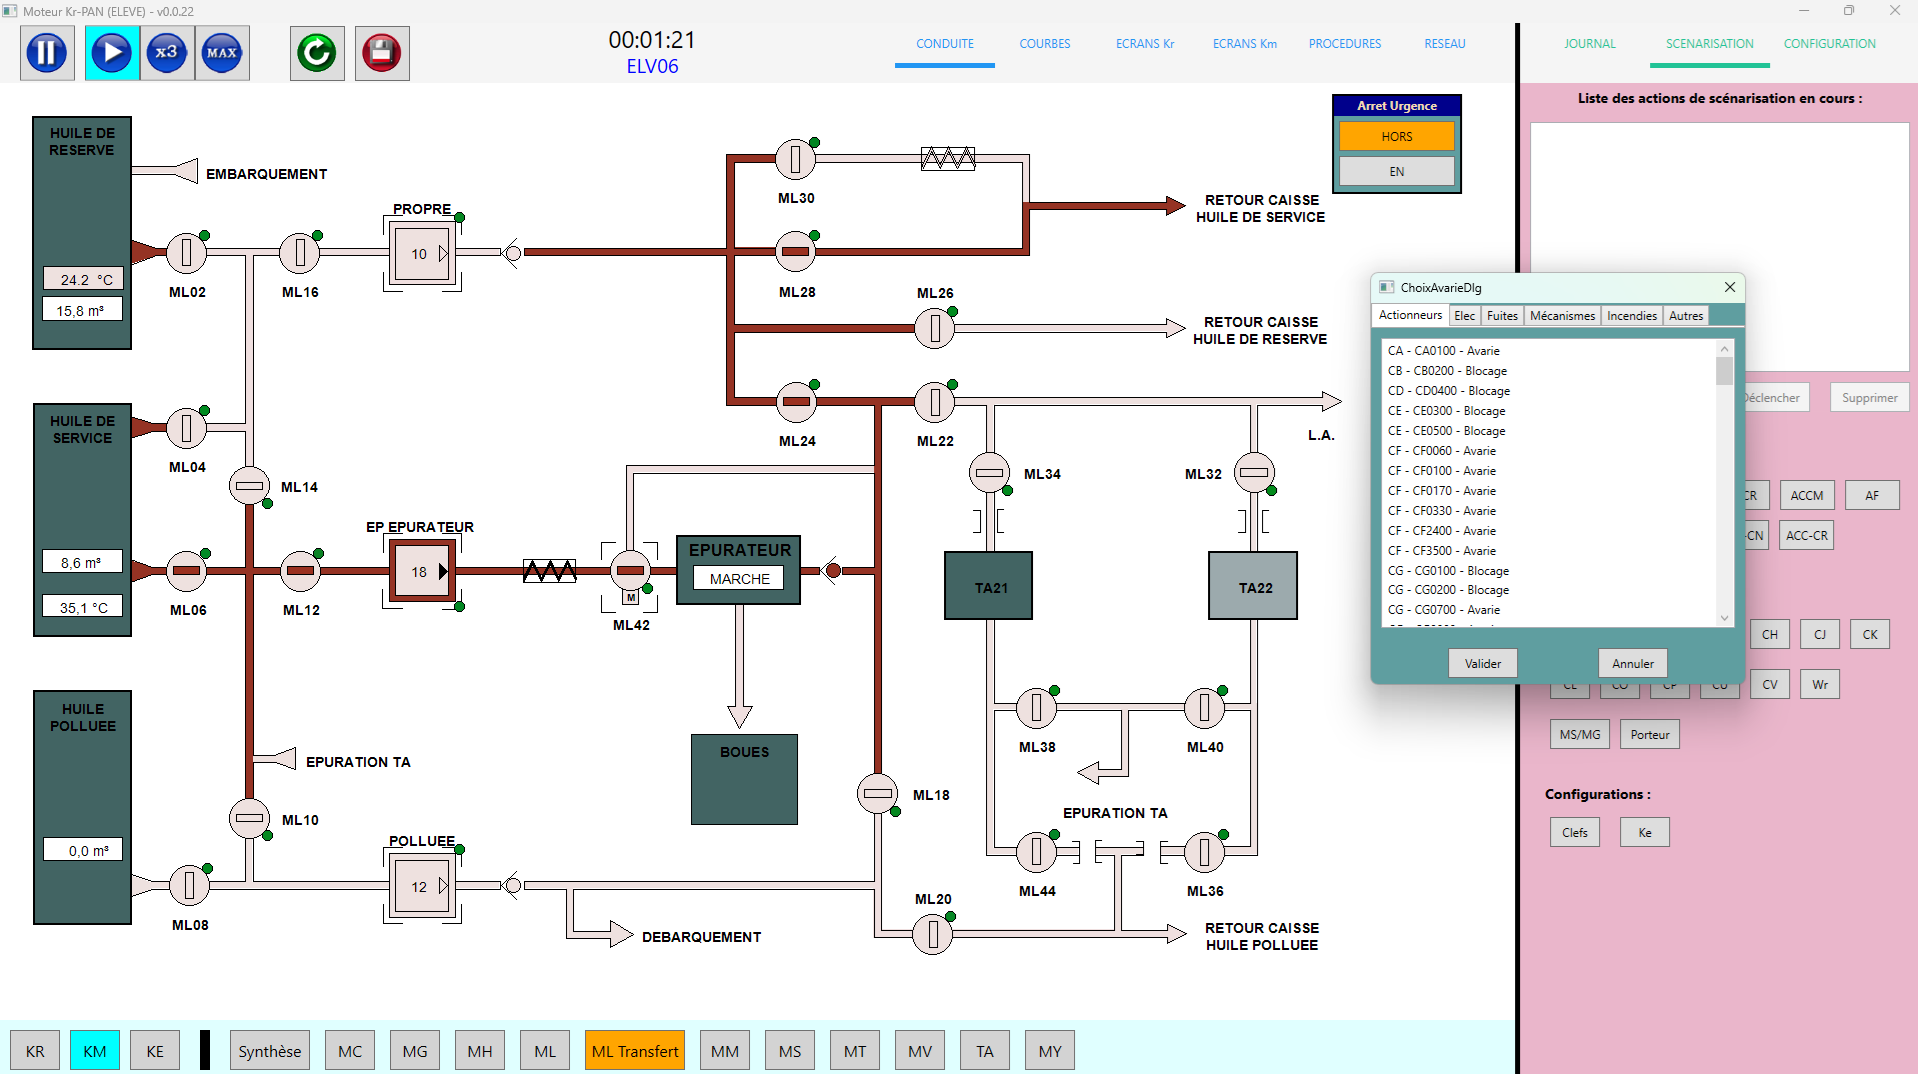Click the pause simulation button
The width and height of the screenshot is (1918, 1074).
47,53
